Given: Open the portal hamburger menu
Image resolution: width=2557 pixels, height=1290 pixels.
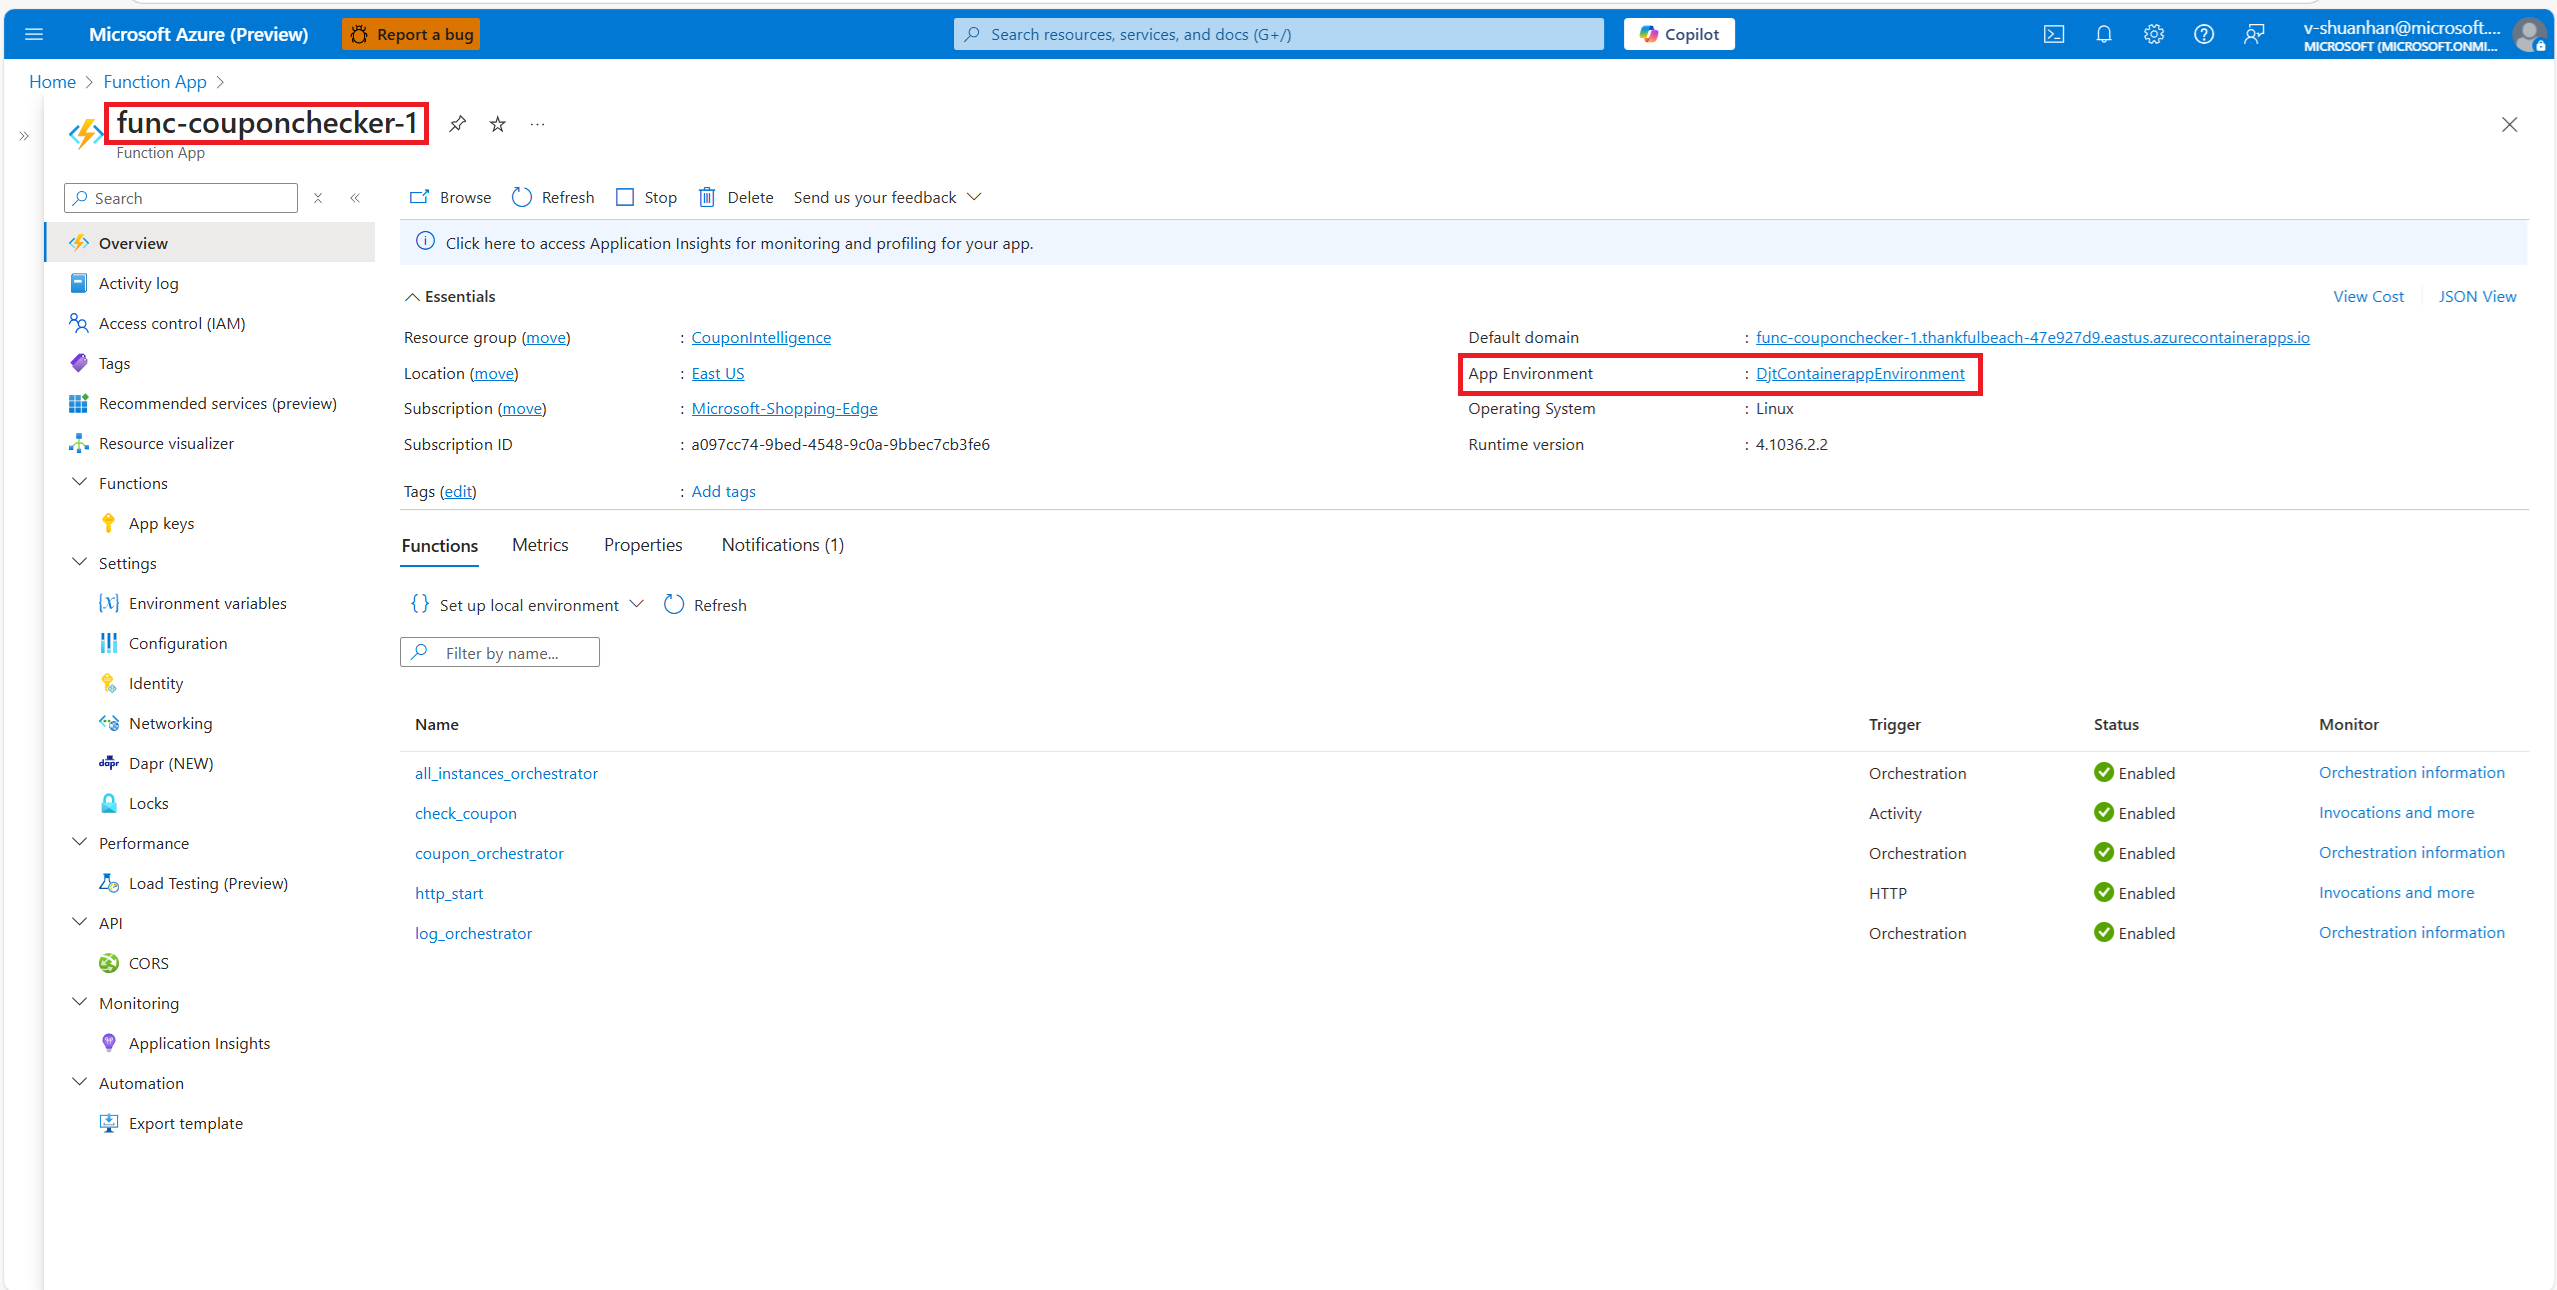Looking at the screenshot, I should pyautogui.click(x=34, y=34).
